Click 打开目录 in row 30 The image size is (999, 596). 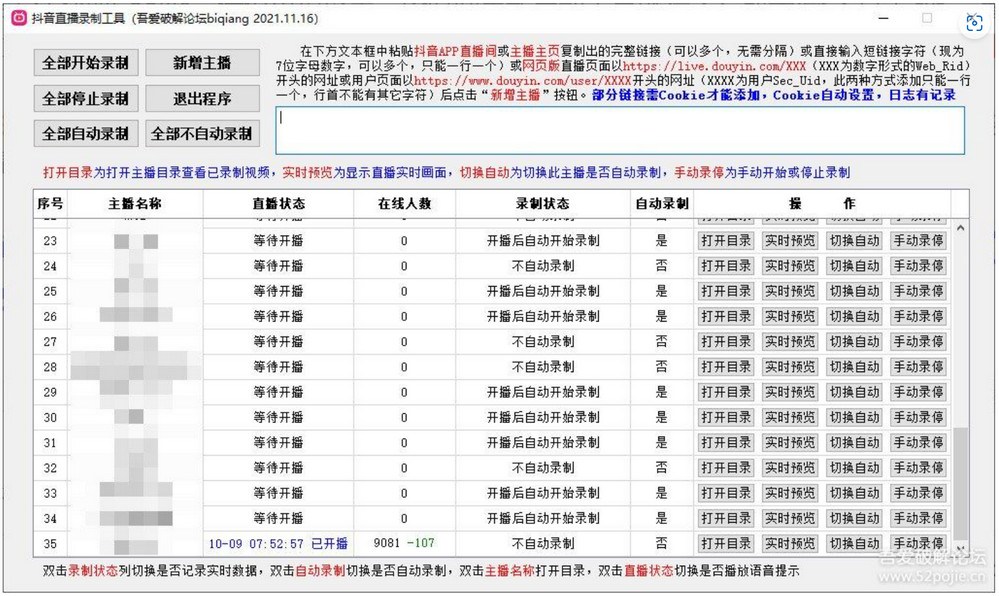(x=726, y=418)
